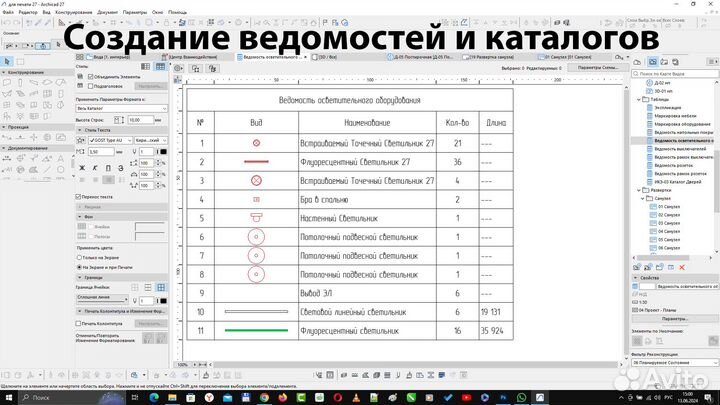
Task: Select the Slab tool in Конструирование
Action: coord(47,83)
